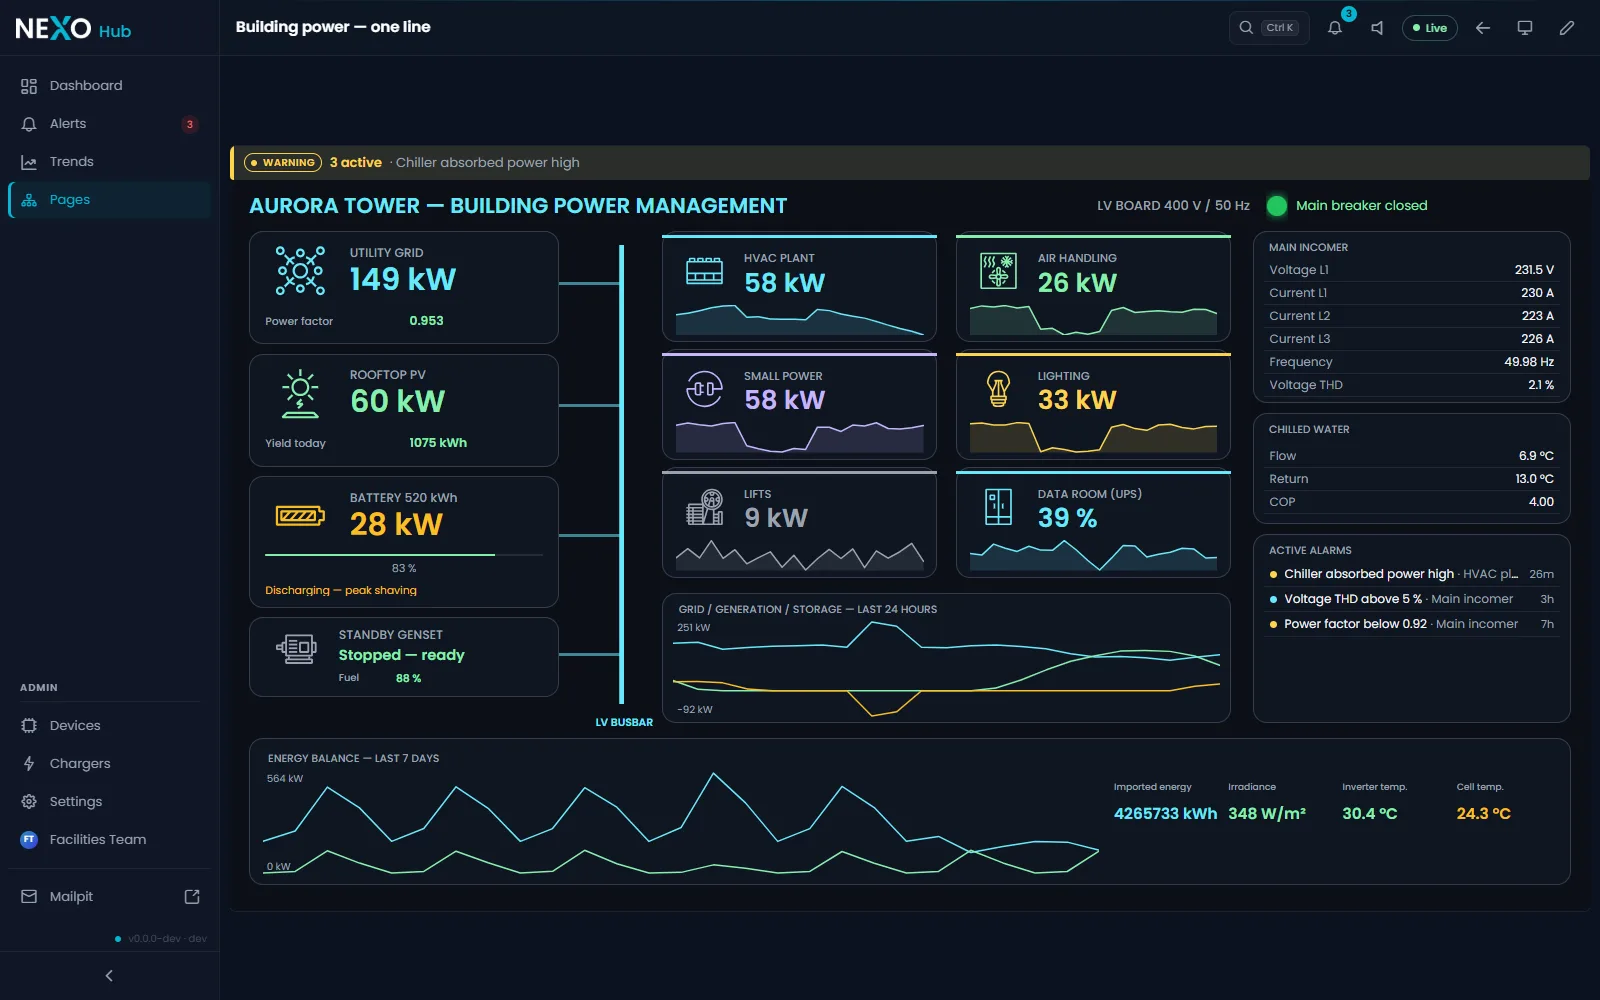The width and height of the screenshot is (1600, 1000).
Task: Click the small power socket icon
Action: click(704, 389)
